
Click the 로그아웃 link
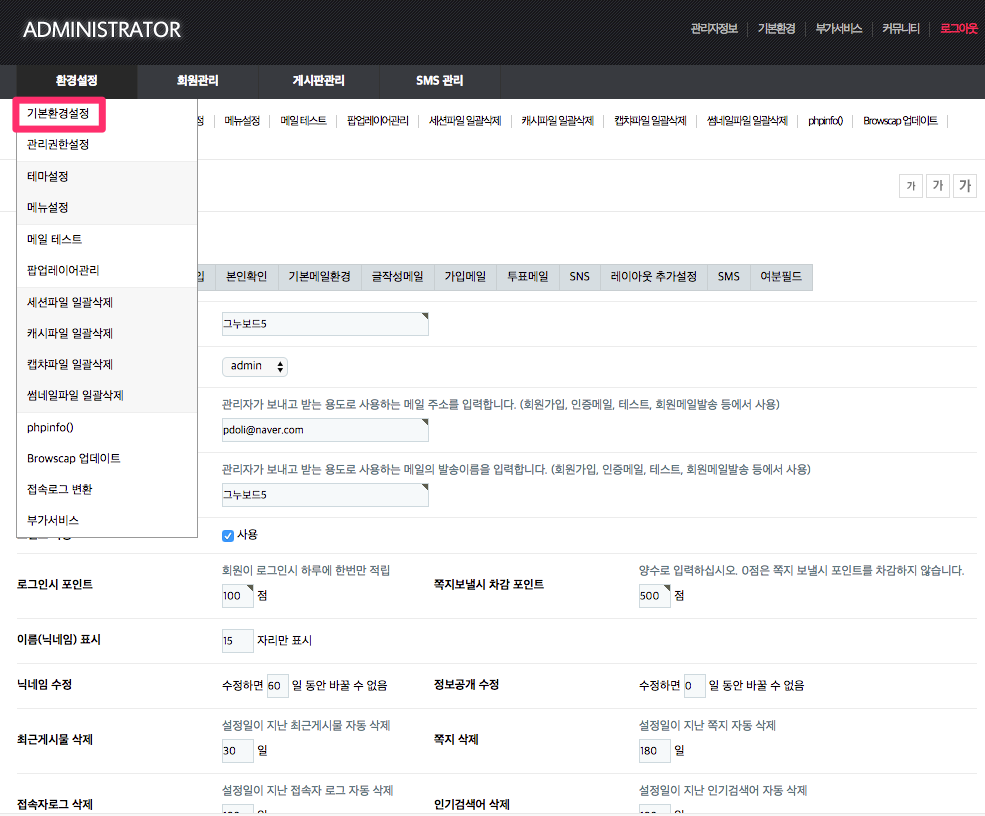pos(958,29)
